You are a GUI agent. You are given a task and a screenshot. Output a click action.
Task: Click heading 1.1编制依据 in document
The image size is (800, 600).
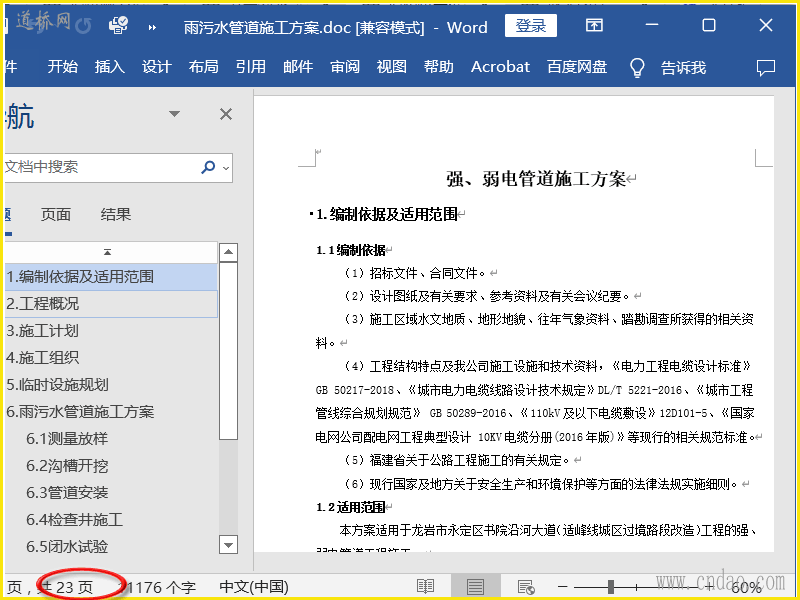click(351, 250)
